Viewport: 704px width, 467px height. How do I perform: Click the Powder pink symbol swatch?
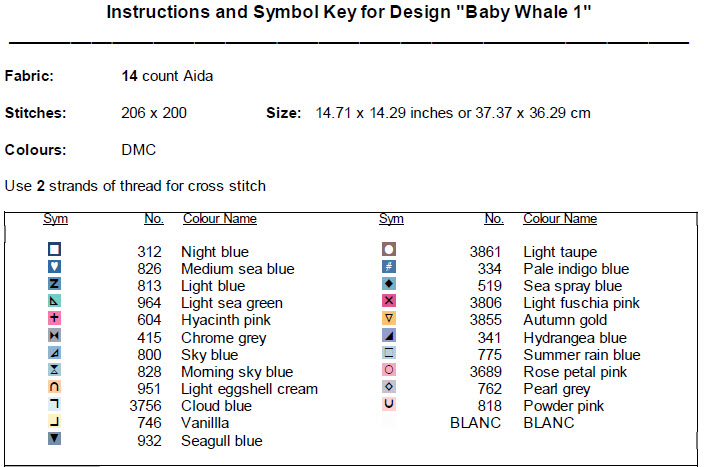coord(390,405)
